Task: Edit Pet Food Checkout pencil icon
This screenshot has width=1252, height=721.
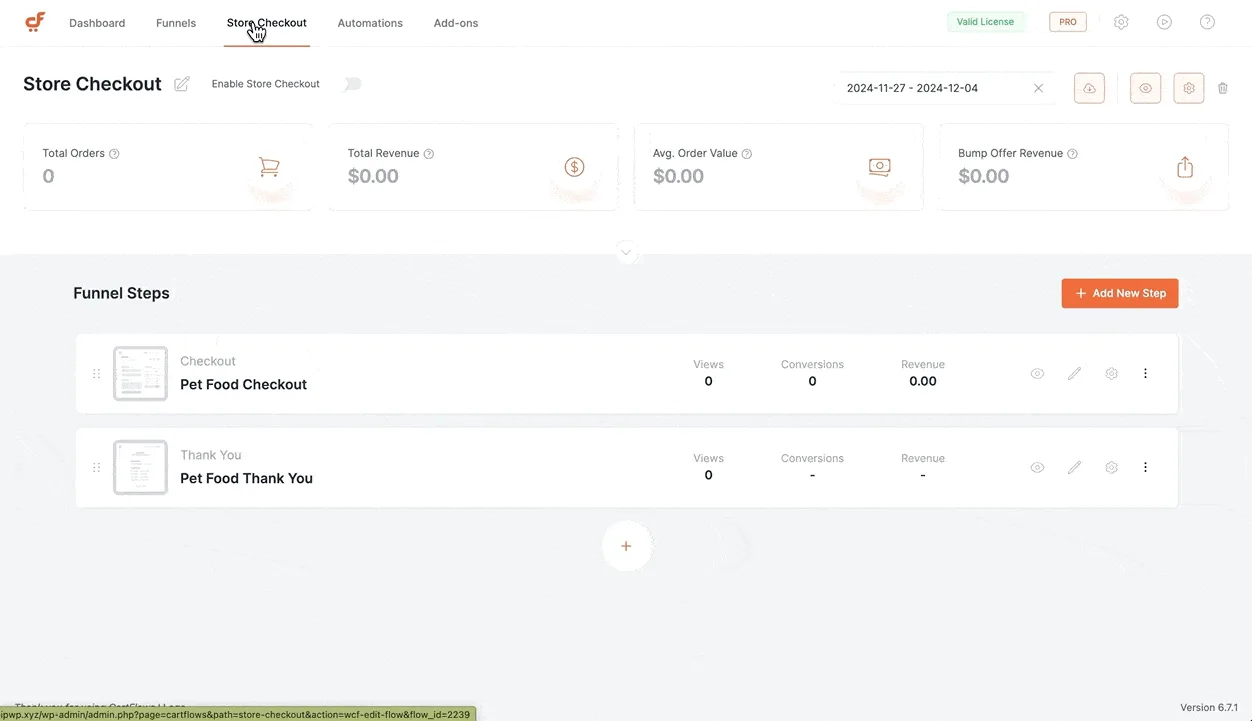Action: 1074,374
